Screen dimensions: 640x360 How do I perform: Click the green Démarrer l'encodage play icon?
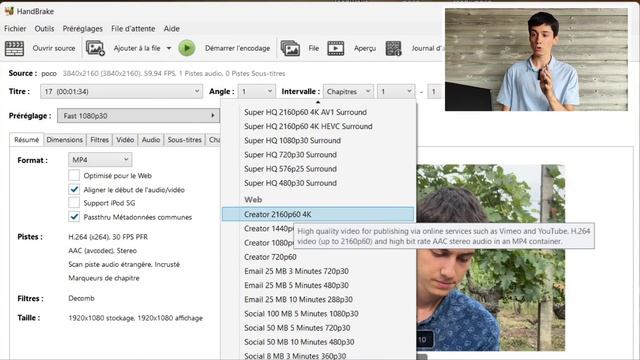(187, 48)
